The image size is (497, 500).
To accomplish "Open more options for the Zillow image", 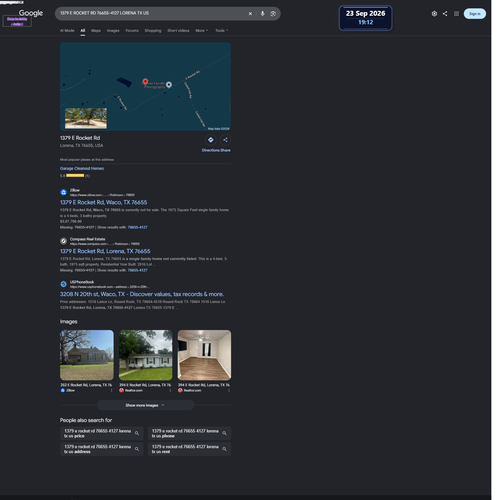I will [111, 390].
